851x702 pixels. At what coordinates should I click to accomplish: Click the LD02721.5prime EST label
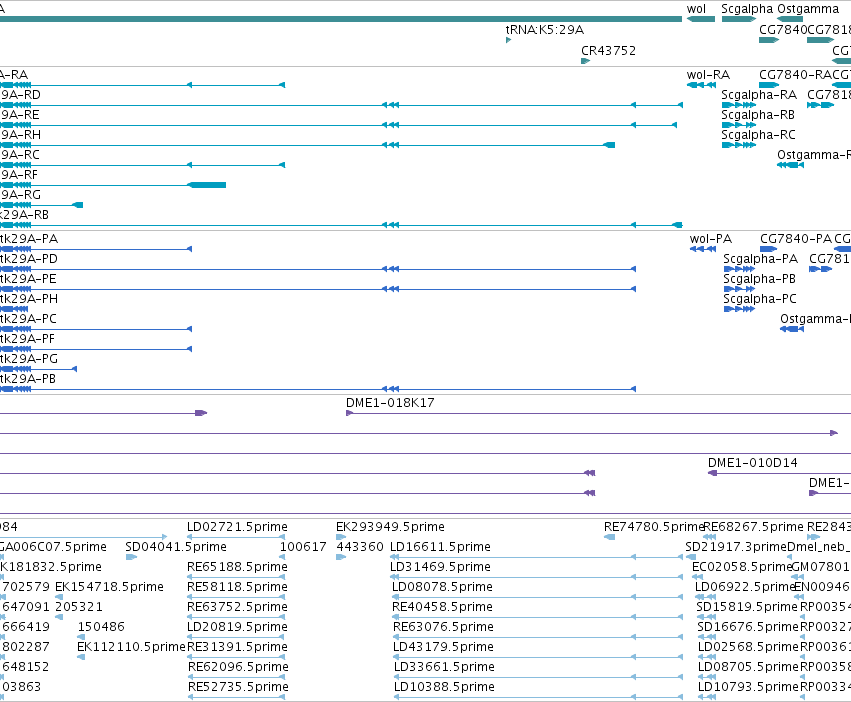click(237, 527)
